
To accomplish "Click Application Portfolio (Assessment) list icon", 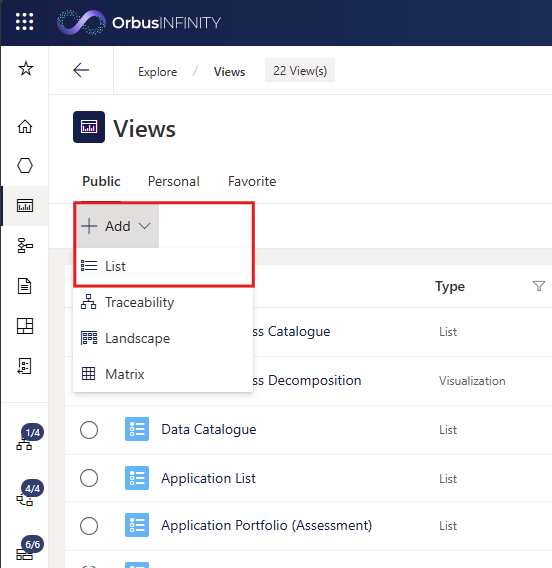I will pyautogui.click(x=137, y=525).
